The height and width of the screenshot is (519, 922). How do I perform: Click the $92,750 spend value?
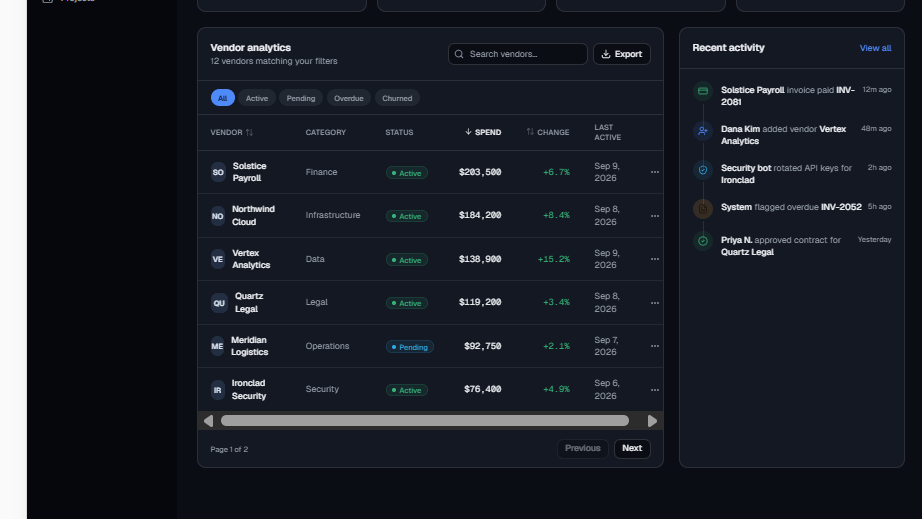[483, 346]
